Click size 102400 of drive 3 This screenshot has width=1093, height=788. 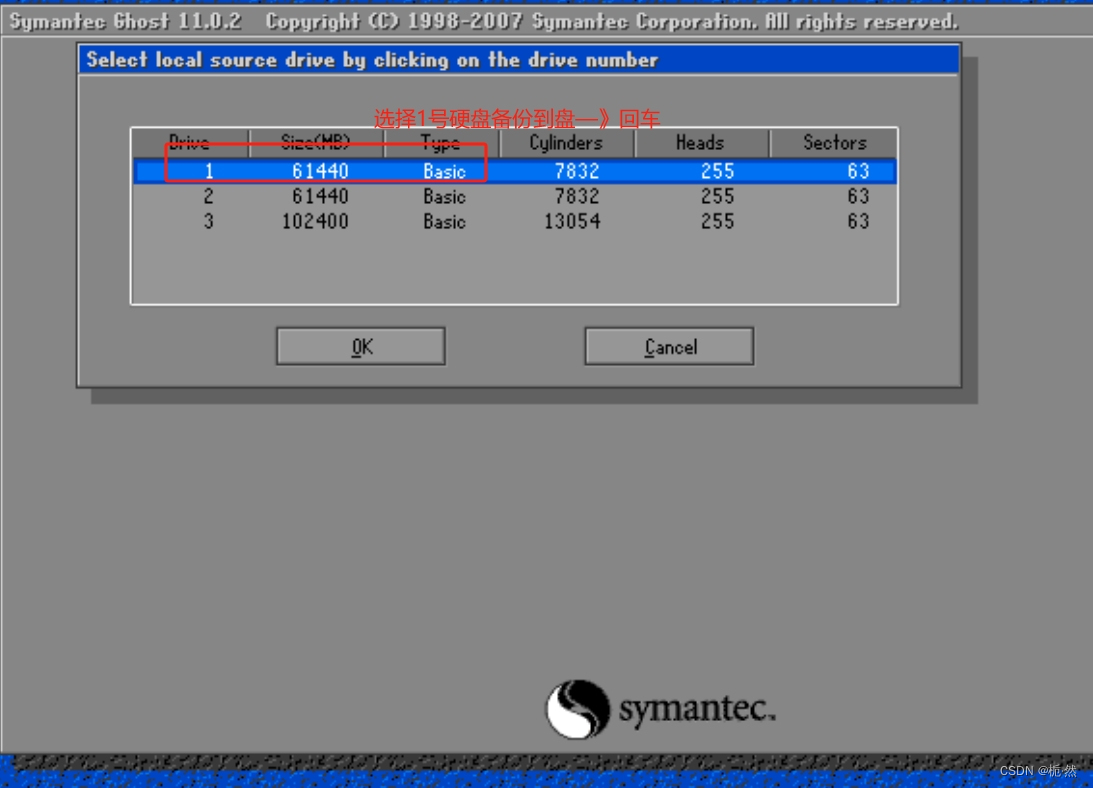click(315, 222)
